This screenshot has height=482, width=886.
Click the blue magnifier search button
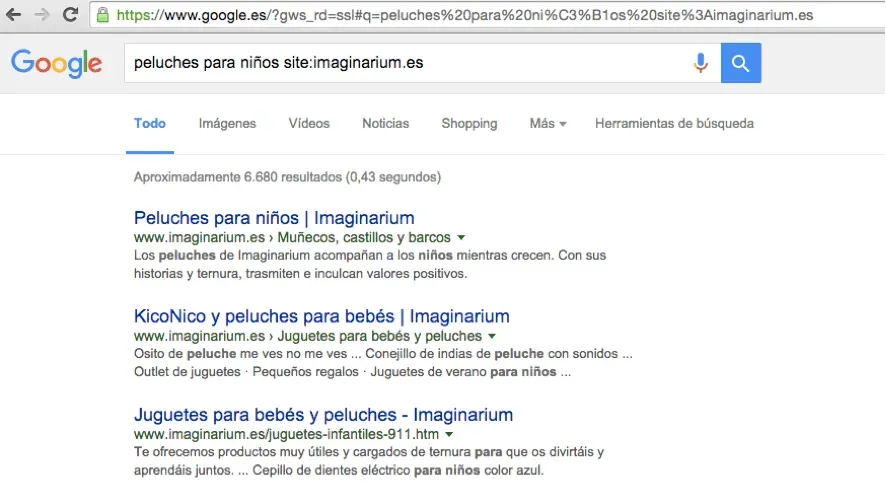741,63
